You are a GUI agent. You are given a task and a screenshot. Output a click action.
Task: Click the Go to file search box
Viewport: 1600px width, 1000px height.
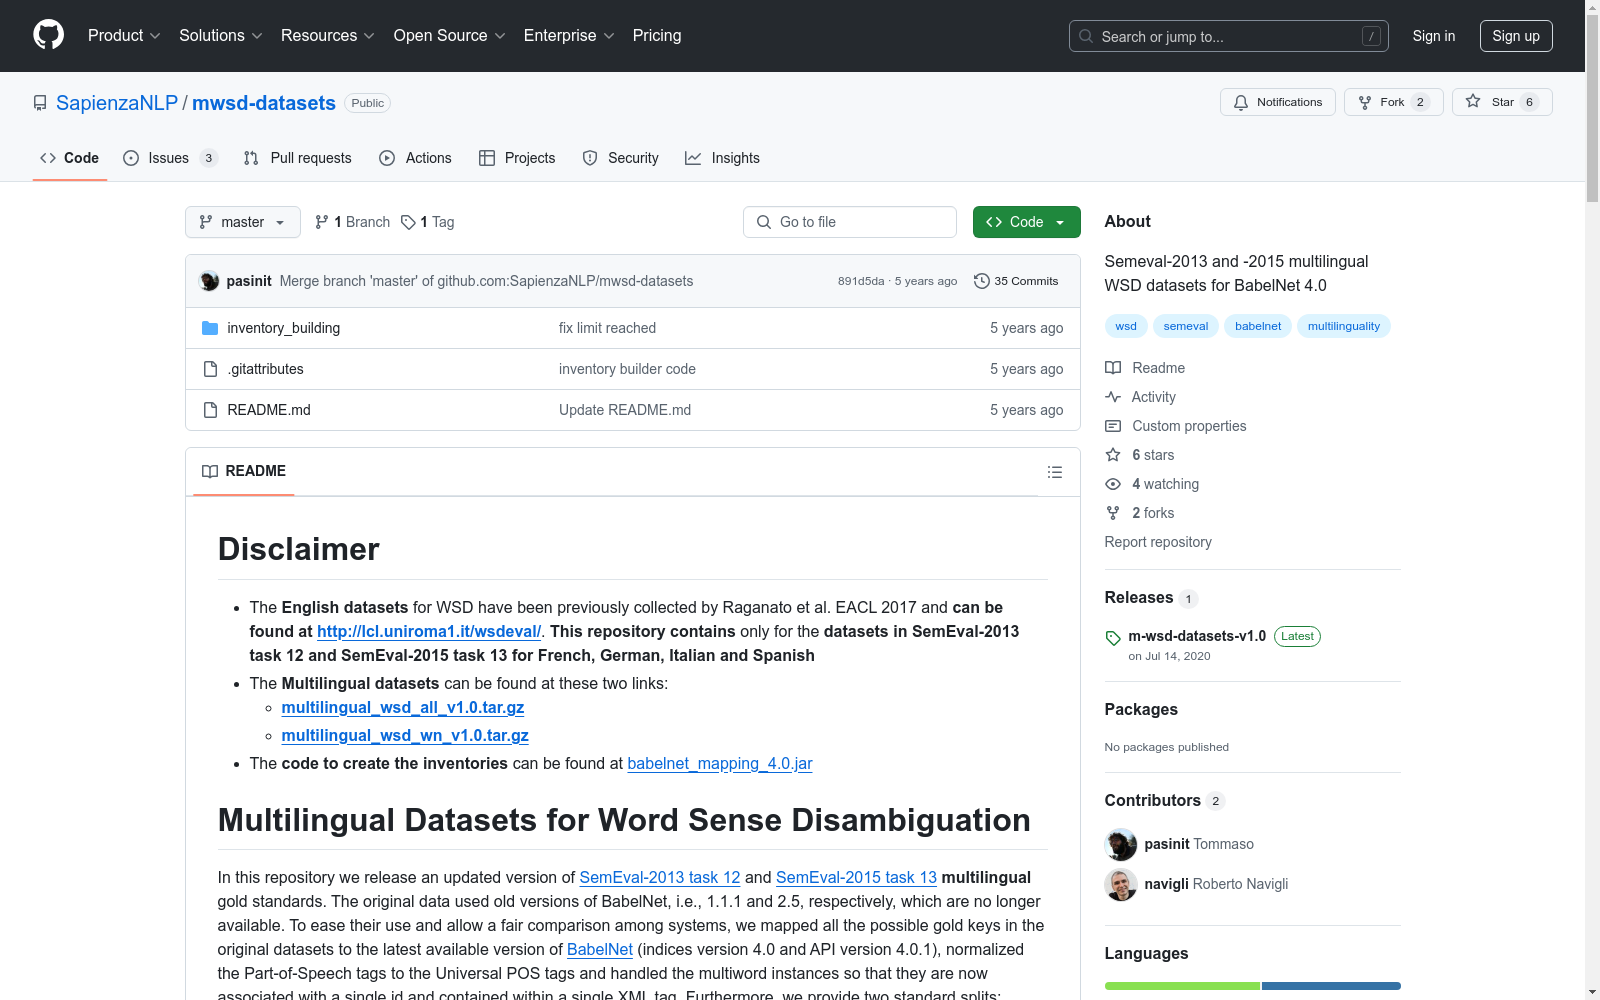tap(850, 222)
